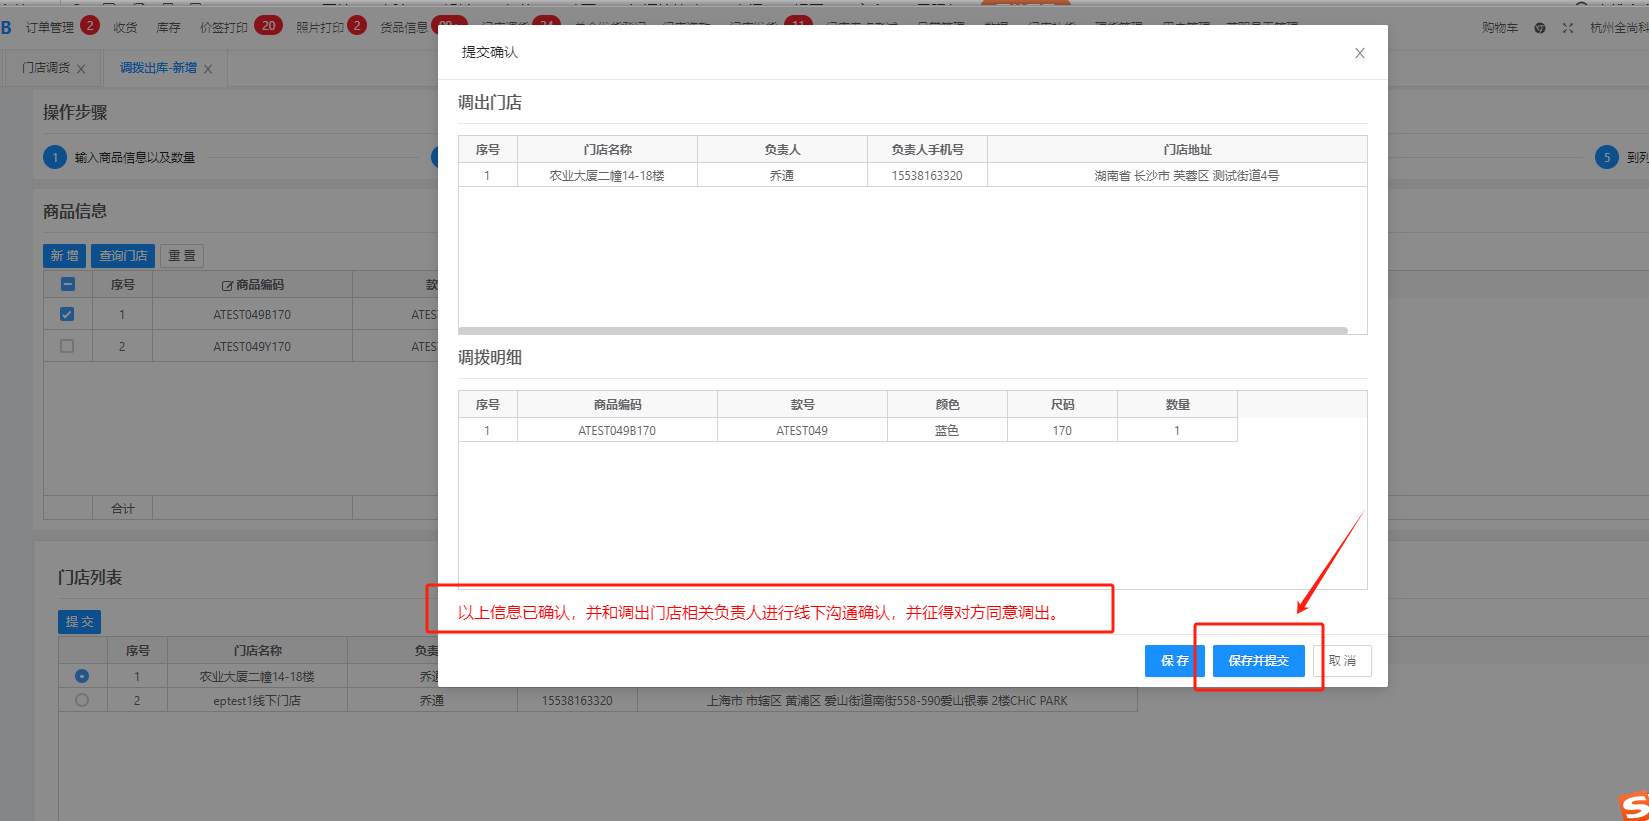Open the 订单管理 menu
Screen dimensions: 1649x821
click(50, 28)
